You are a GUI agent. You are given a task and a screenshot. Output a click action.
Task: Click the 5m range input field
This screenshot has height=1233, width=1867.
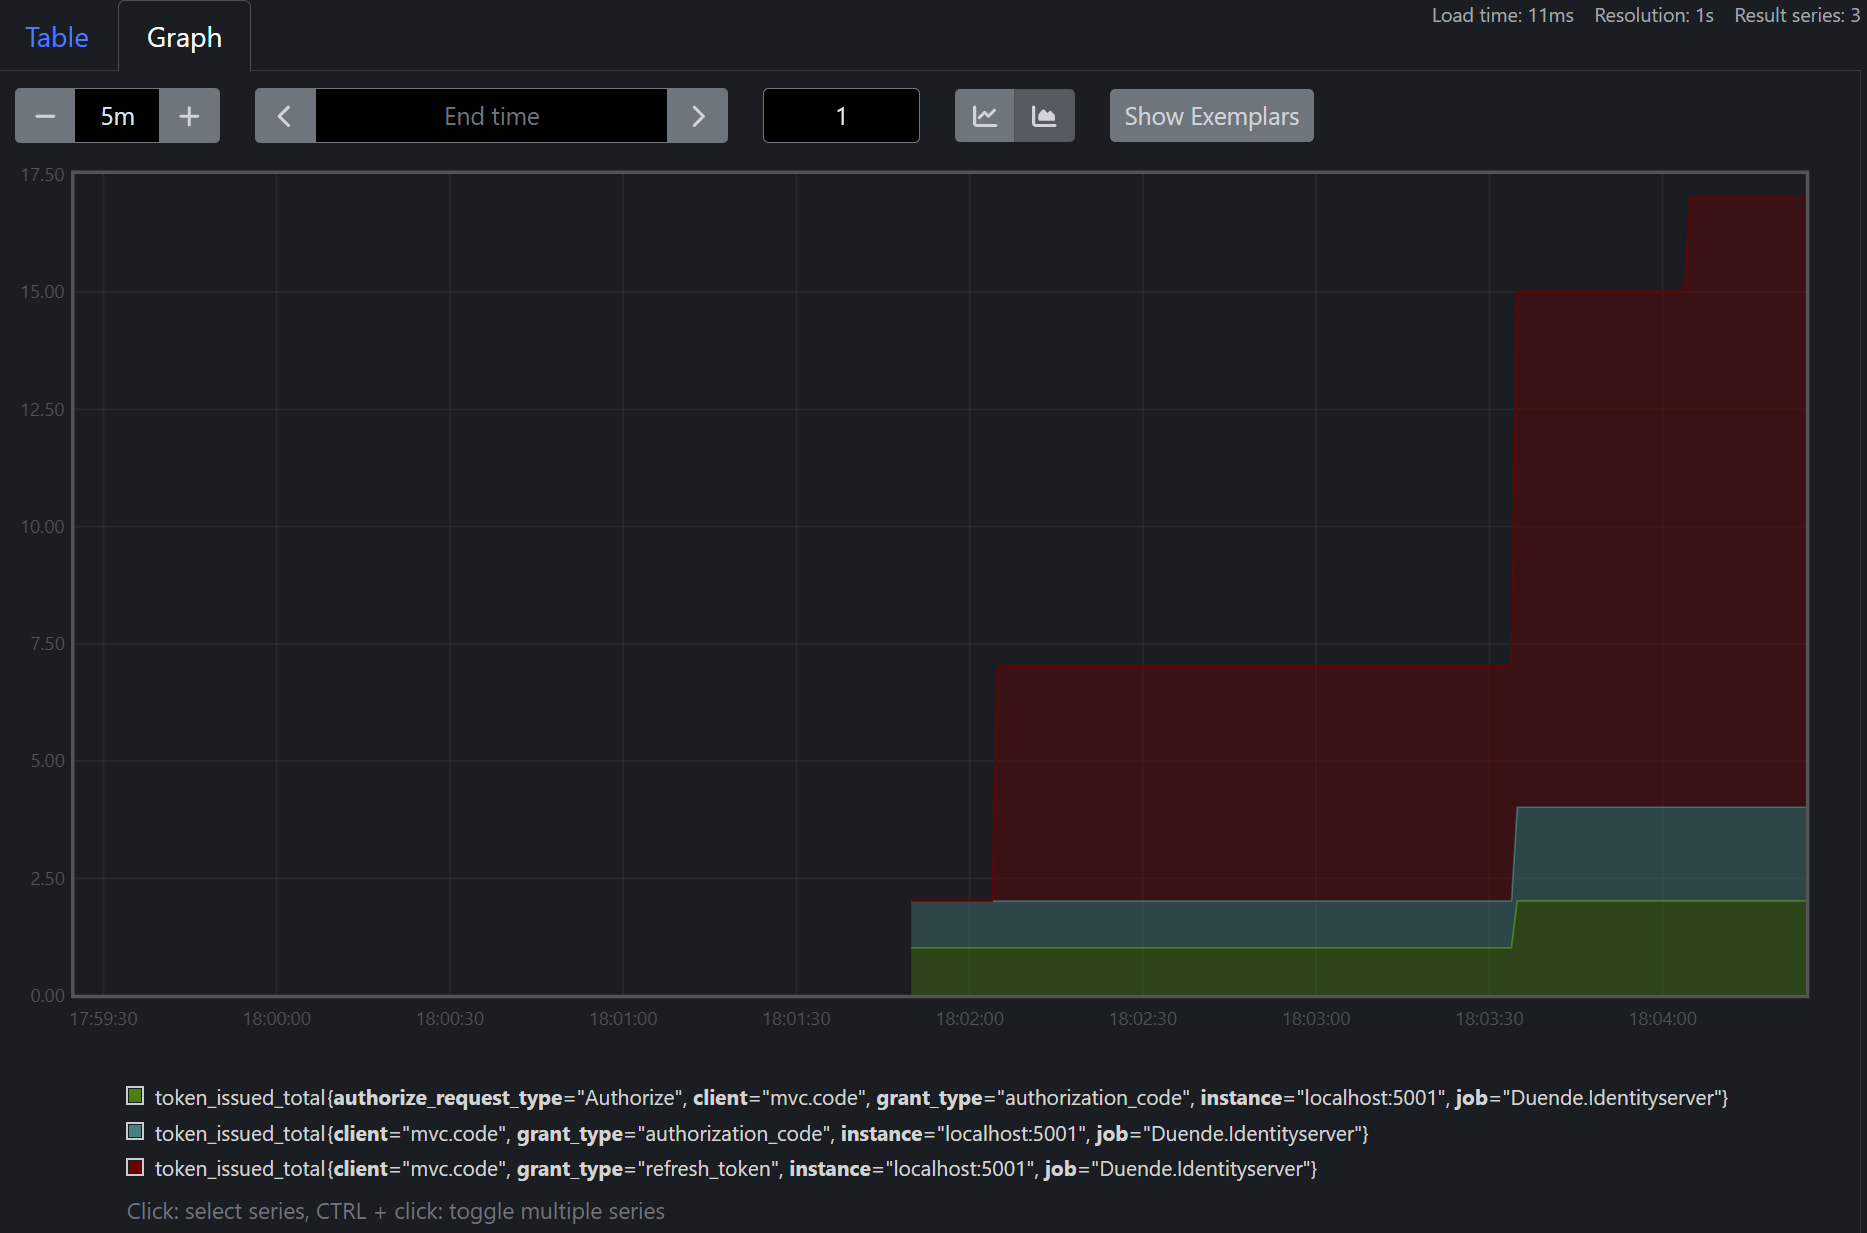tap(117, 116)
